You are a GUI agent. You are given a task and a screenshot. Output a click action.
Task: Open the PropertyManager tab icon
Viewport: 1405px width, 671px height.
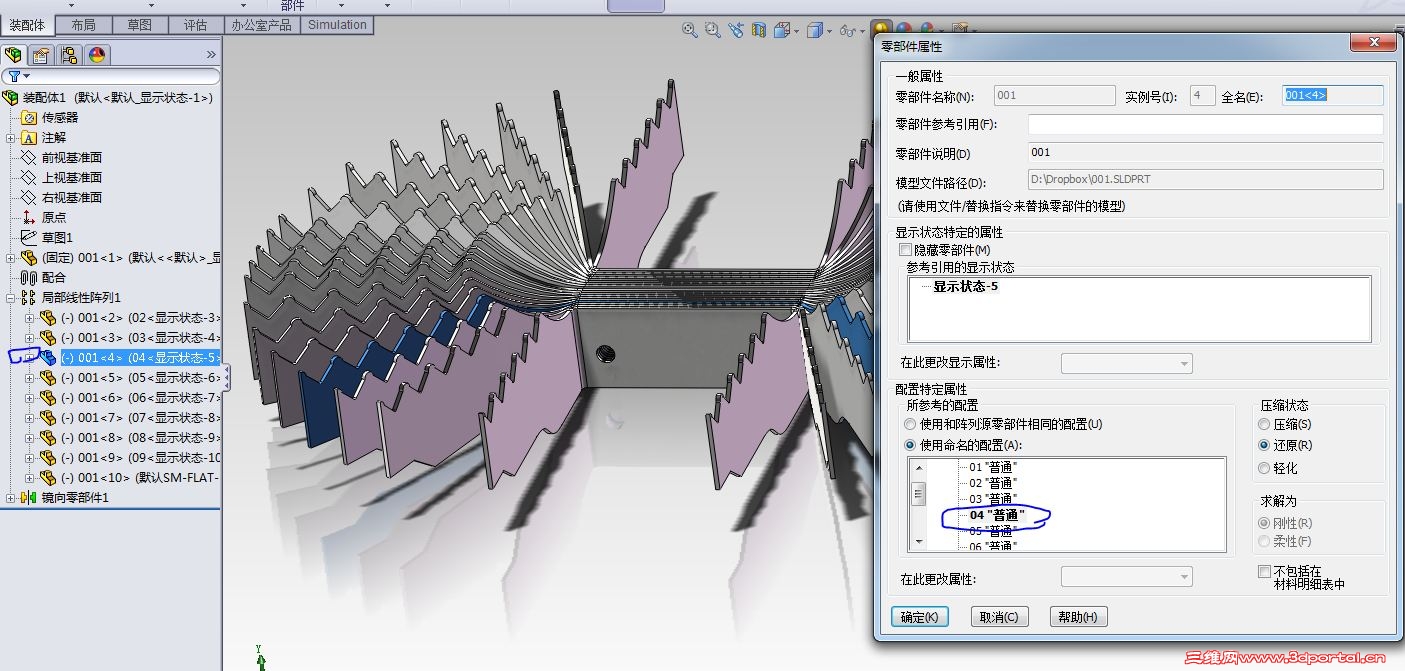[x=41, y=54]
